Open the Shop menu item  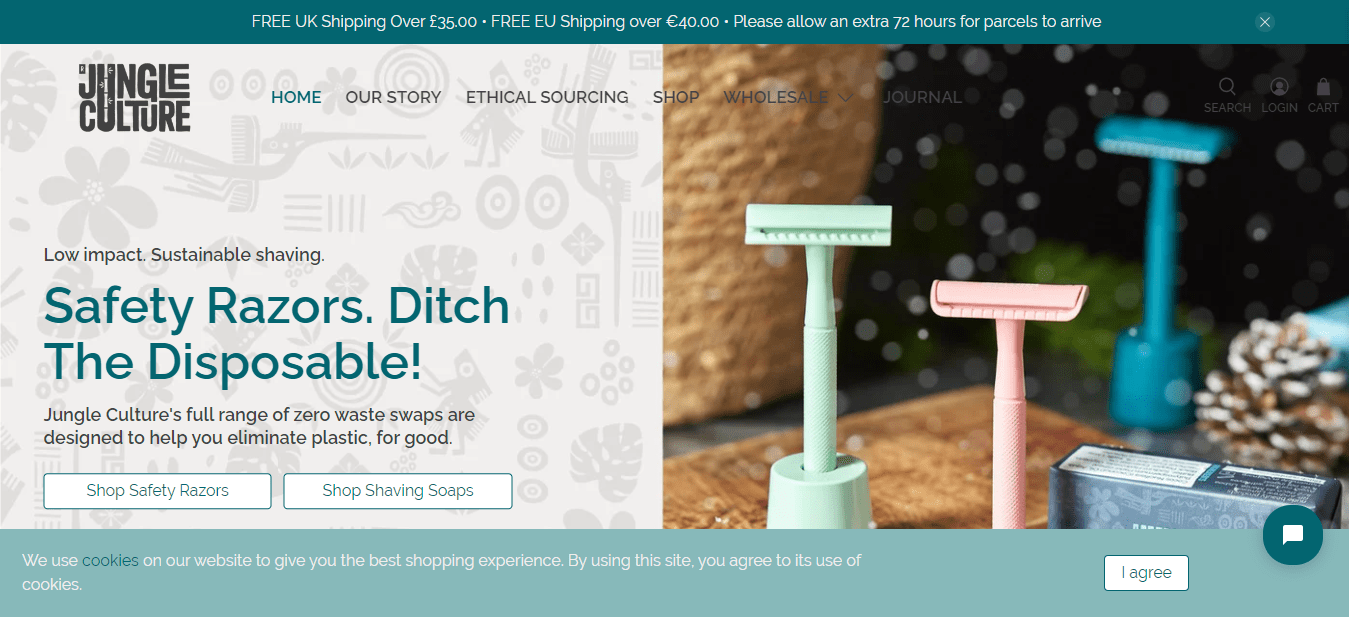coord(676,97)
